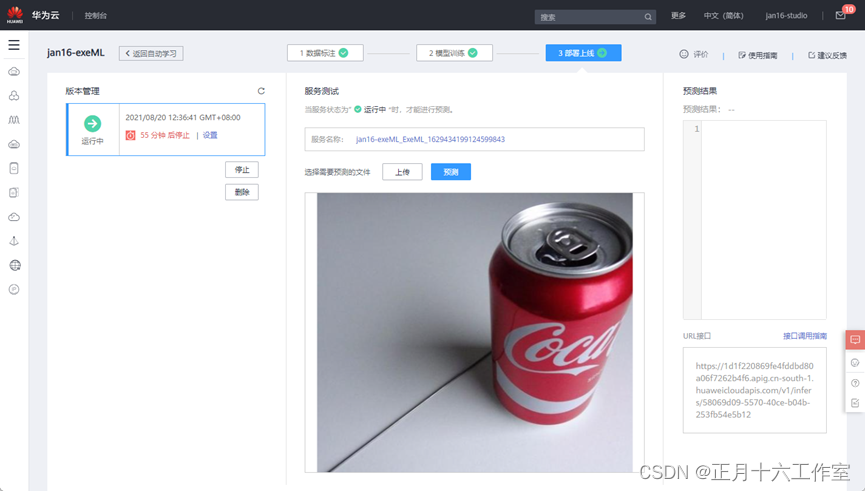This screenshot has height=491, width=865.
Task: Click the Huawei Cloud logo
Action: (15, 15)
